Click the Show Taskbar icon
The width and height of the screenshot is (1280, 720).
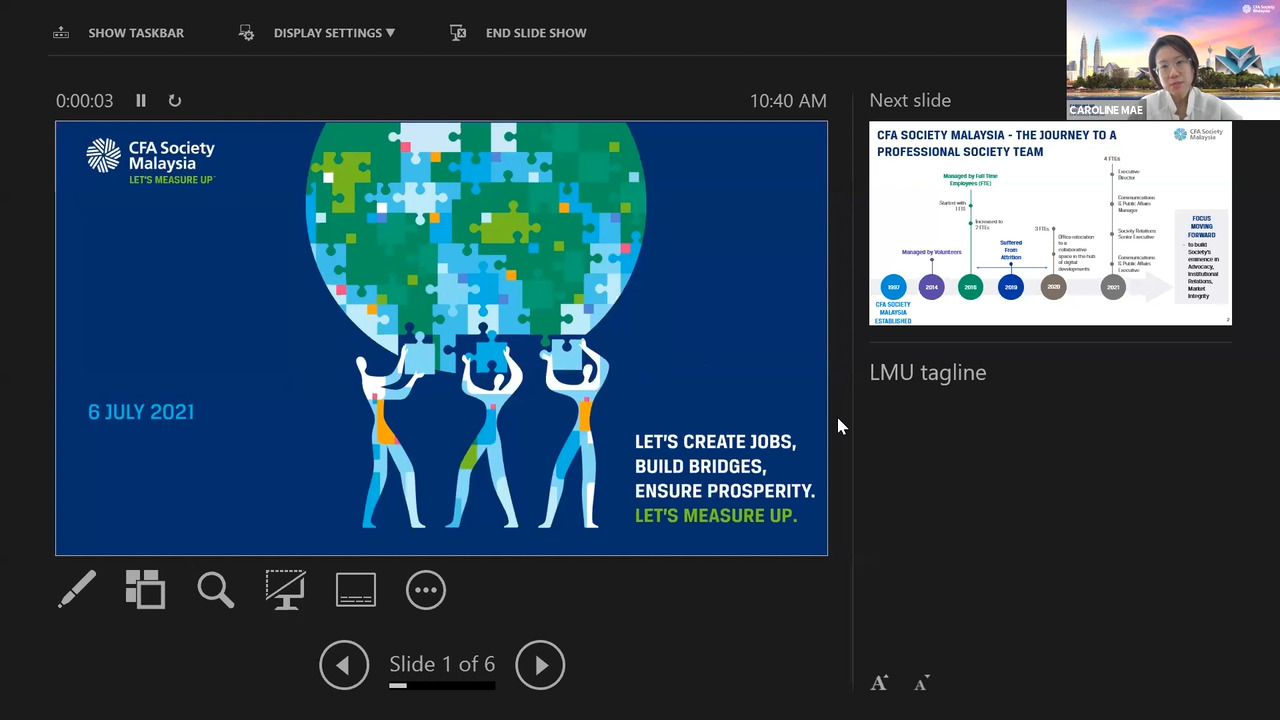tap(61, 33)
